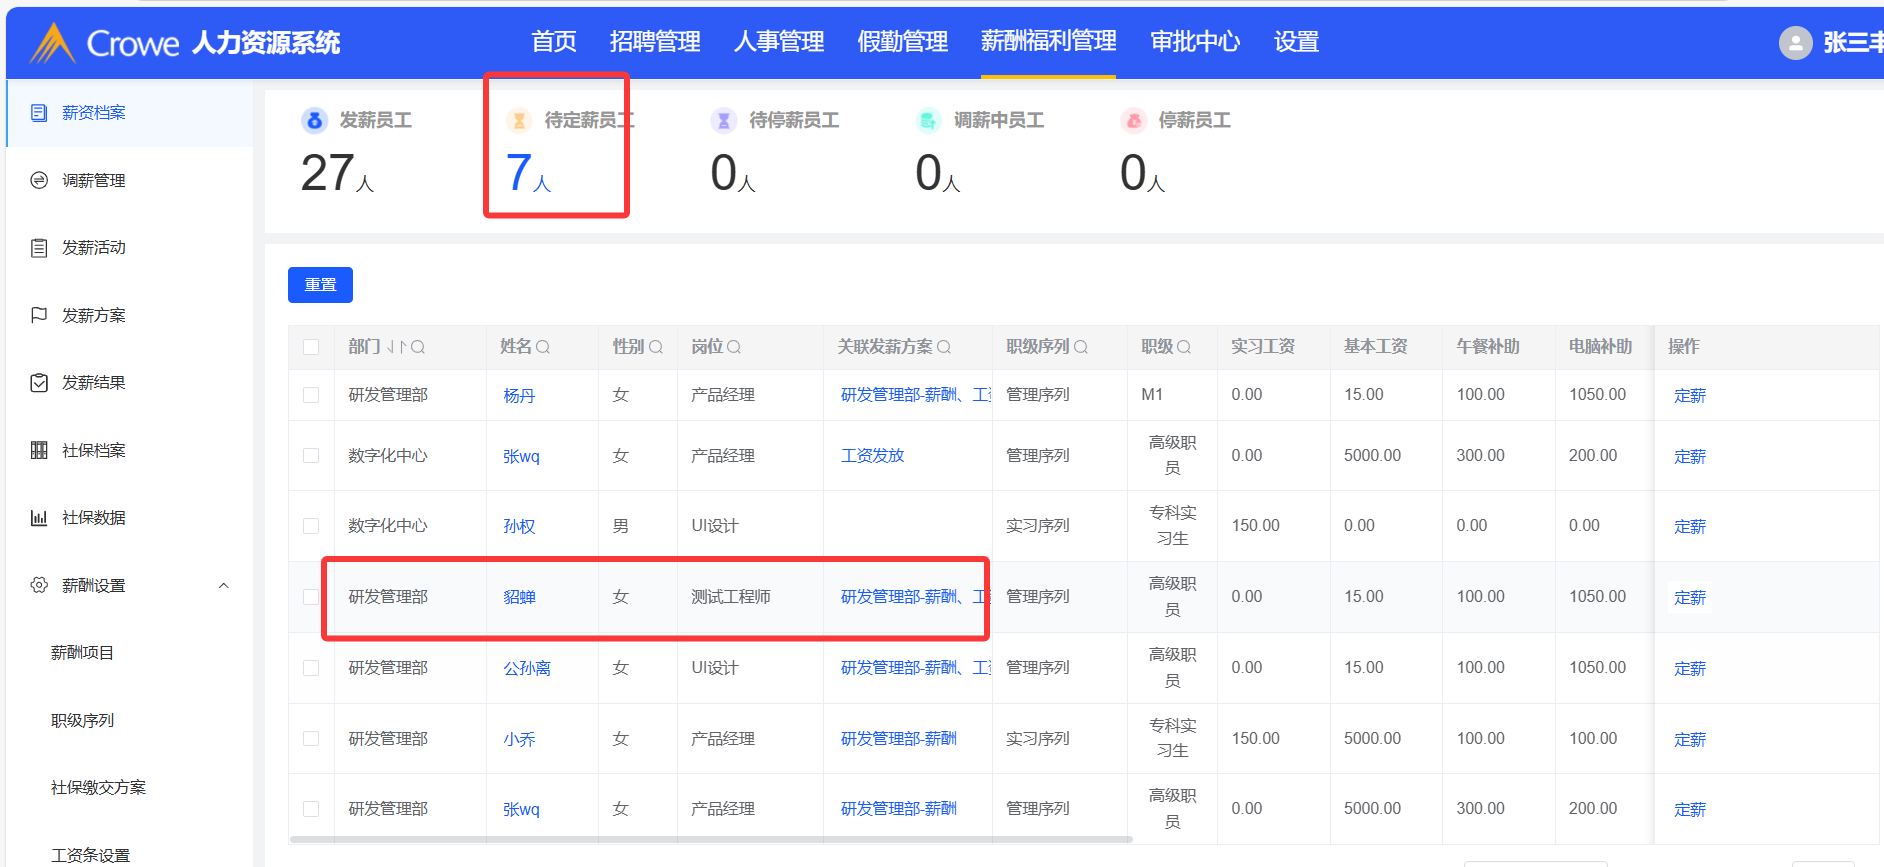This screenshot has height=867, width=1884.
Task: Click the 发薪员工 money bag icon
Action: point(315,121)
